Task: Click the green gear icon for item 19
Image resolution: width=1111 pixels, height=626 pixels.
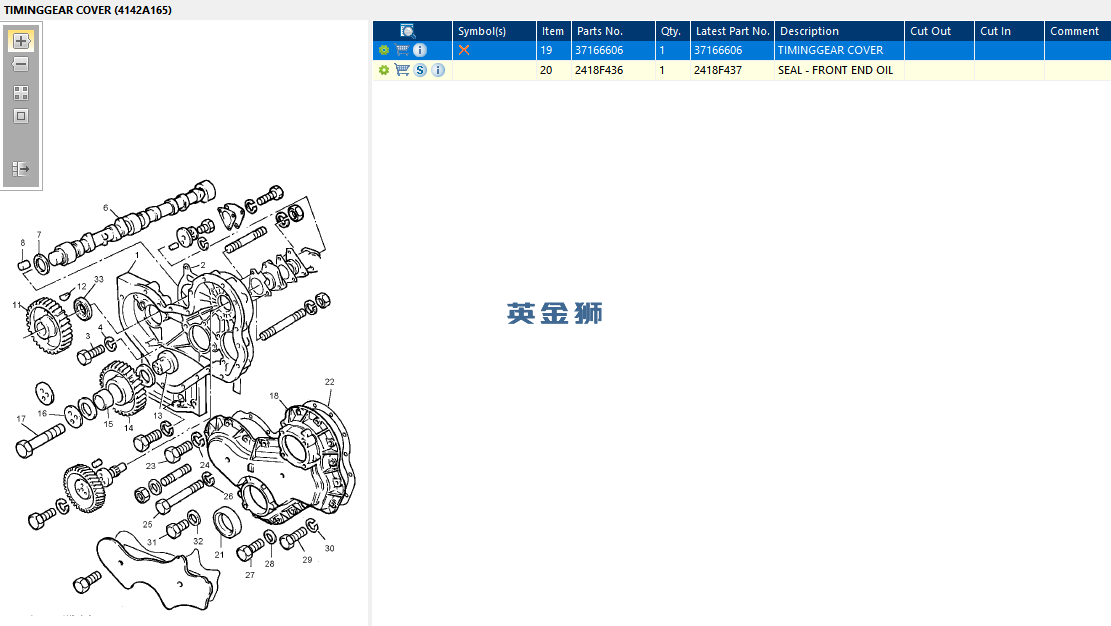Action: pos(383,50)
